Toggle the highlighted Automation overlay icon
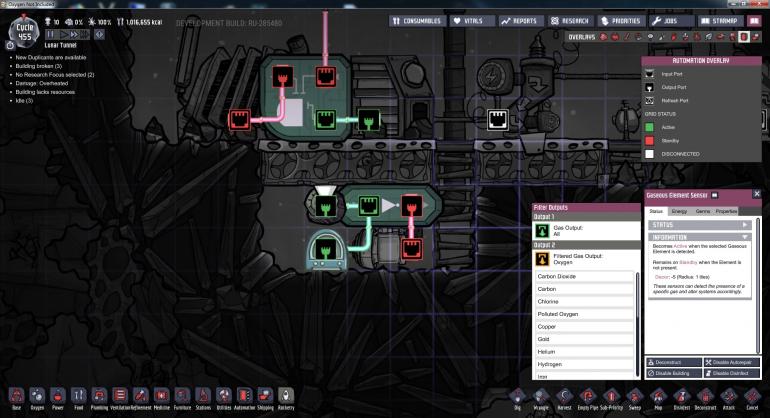This screenshot has height=418, width=770. click(x=743, y=37)
